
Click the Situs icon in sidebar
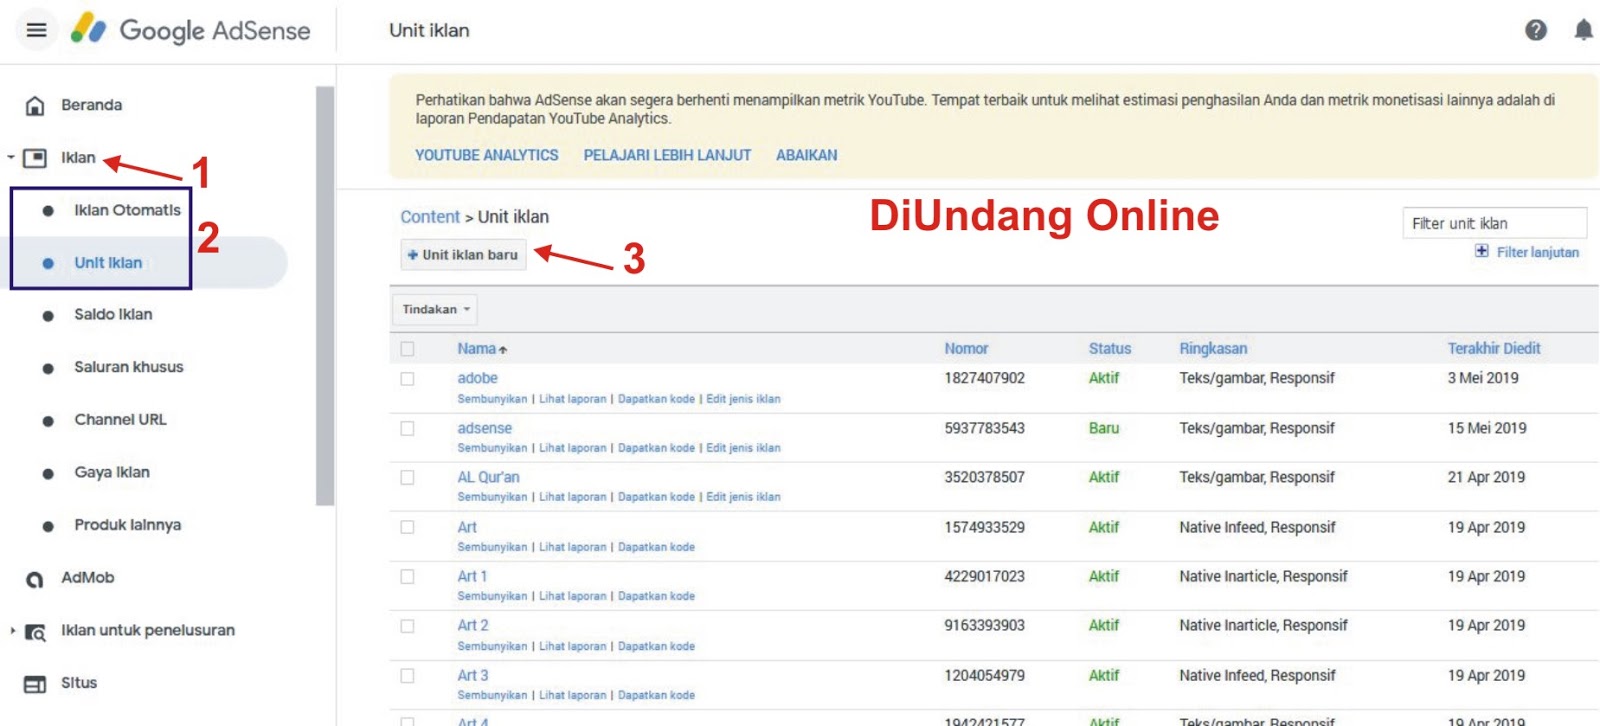[x=35, y=684]
